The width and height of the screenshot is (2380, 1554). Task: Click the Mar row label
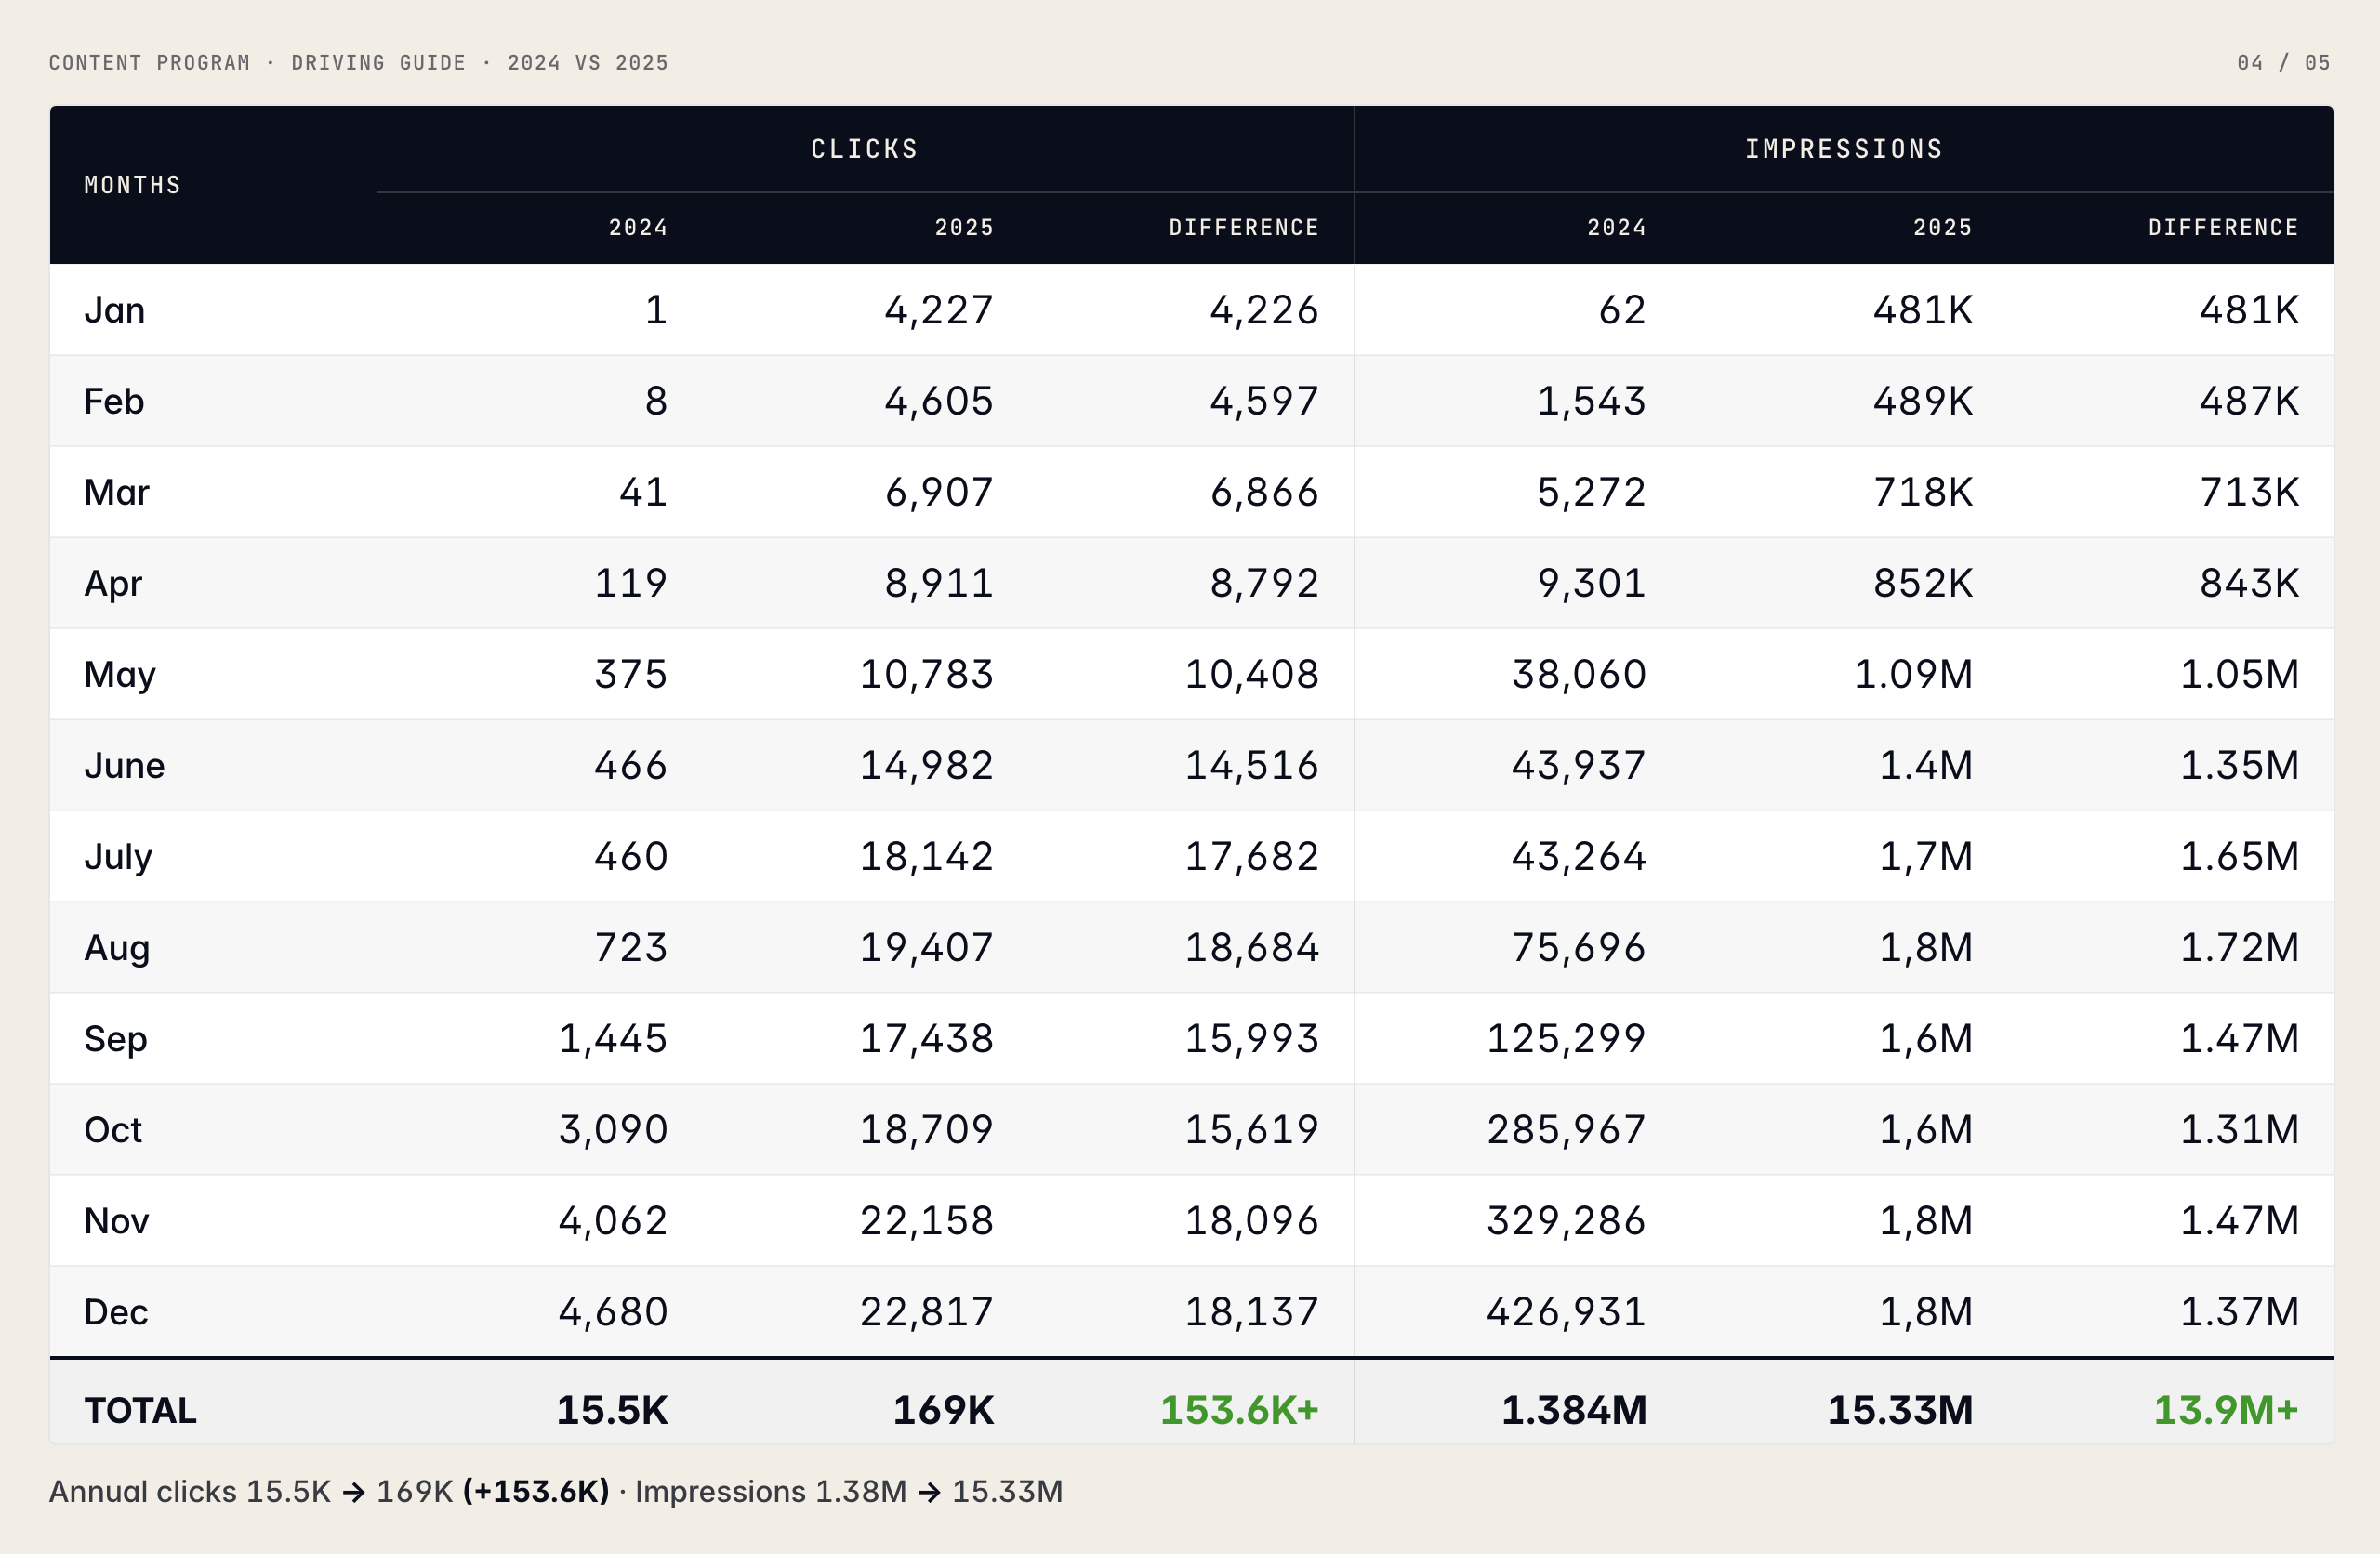117,492
